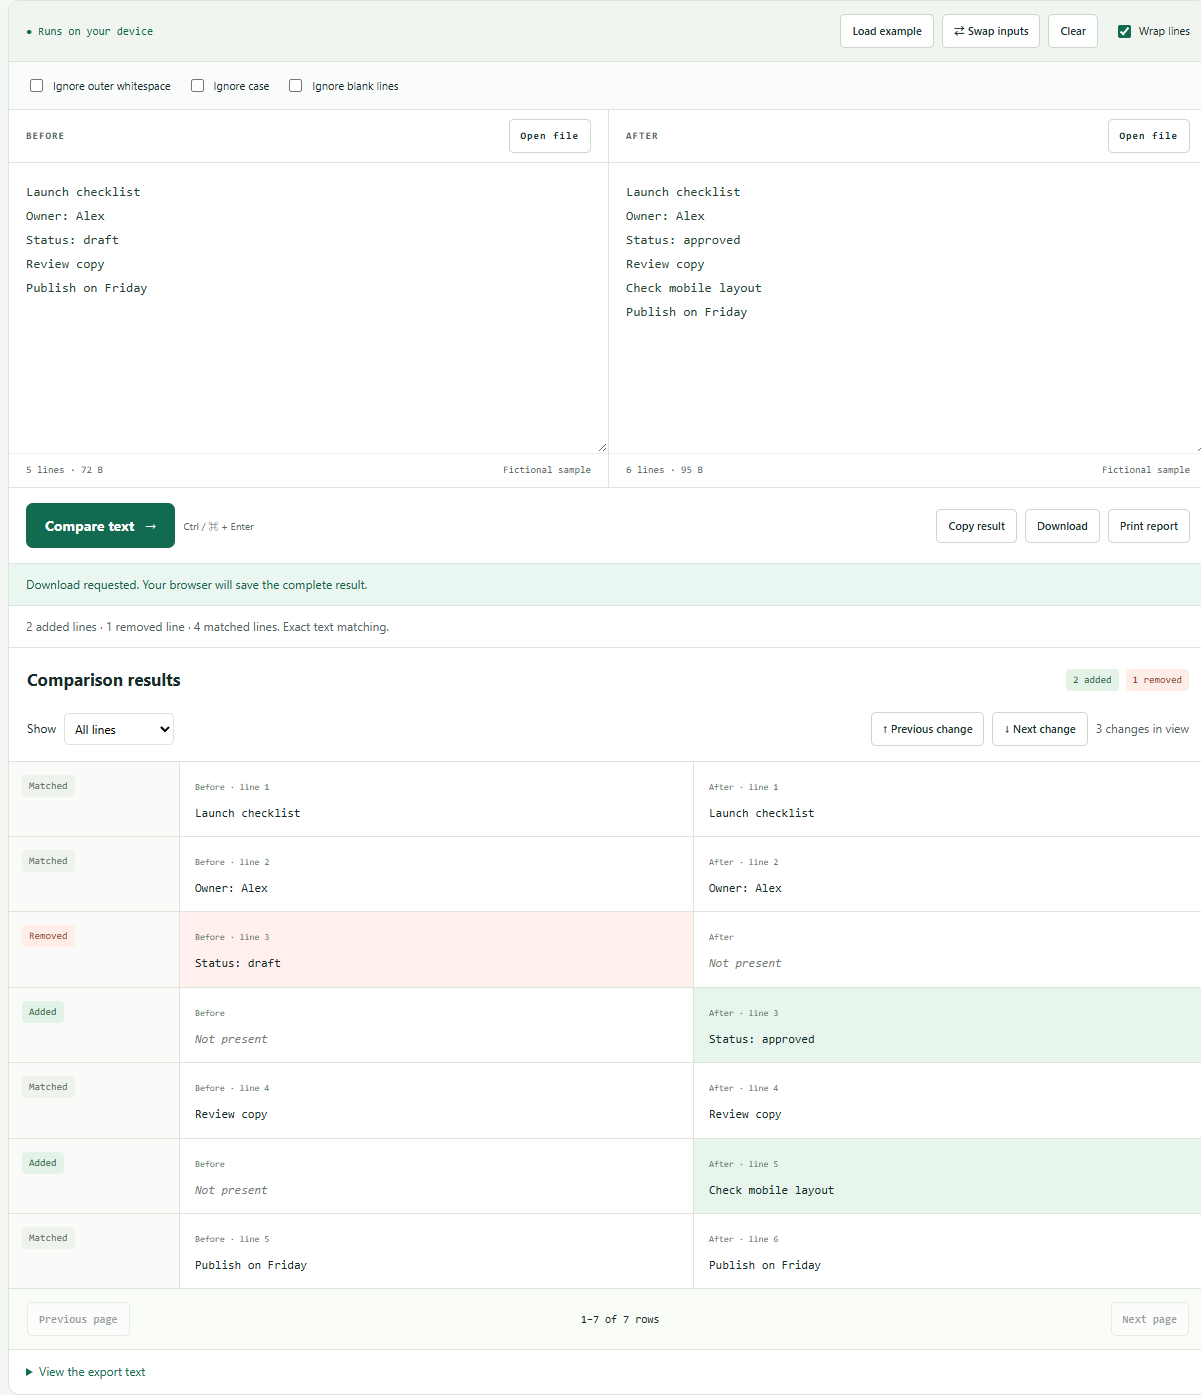The height and width of the screenshot is (1395, 1201).
Task: Click the Download requested status message
Action: pyautogui.click(x=197, y=585)
